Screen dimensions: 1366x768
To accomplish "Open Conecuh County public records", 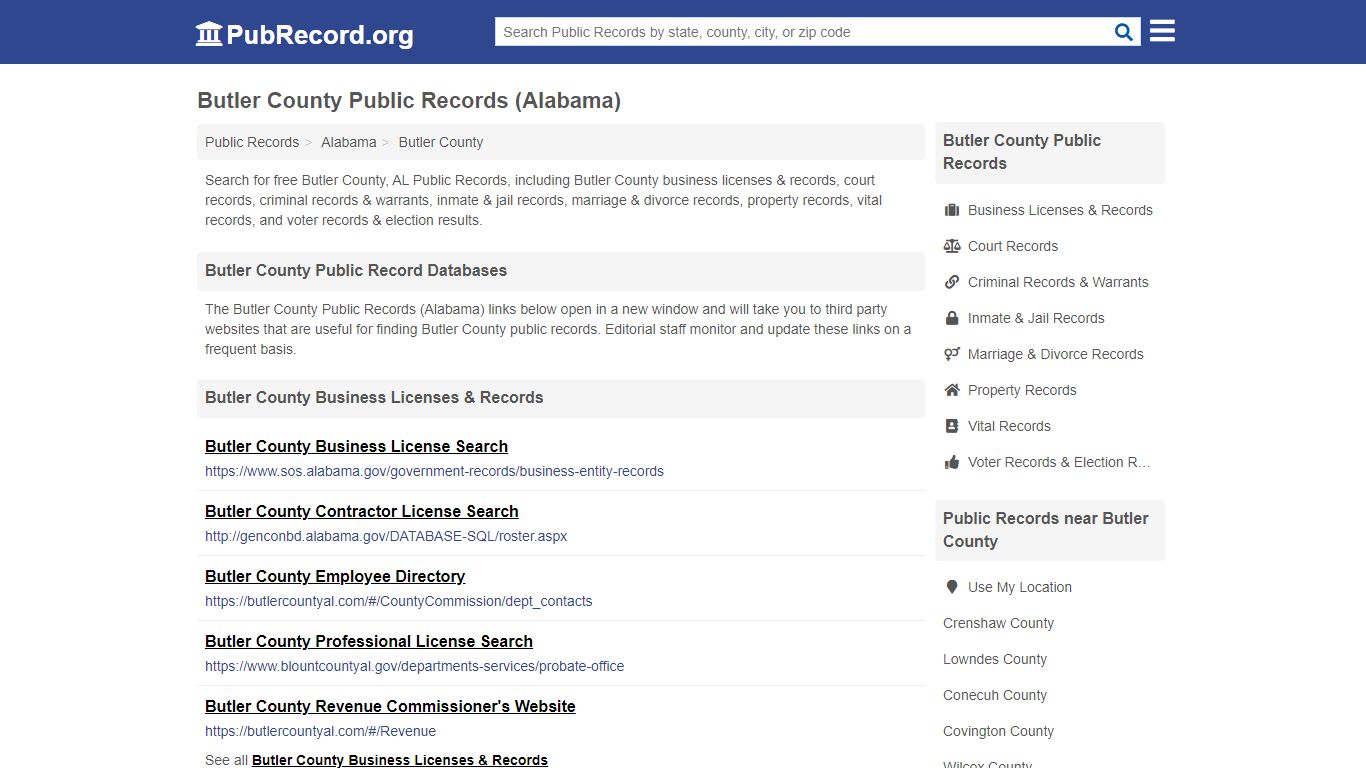I will click(995, 695).
